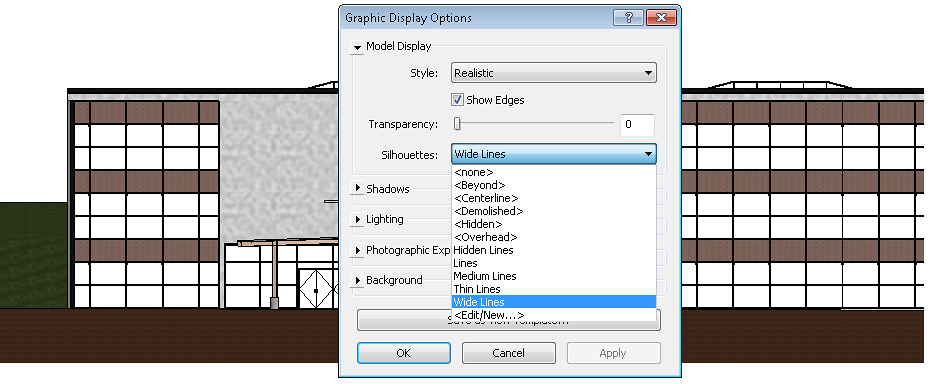Pick Thin Lines from the list
This screenshot has height=384, width=931.
pos(553,289)
